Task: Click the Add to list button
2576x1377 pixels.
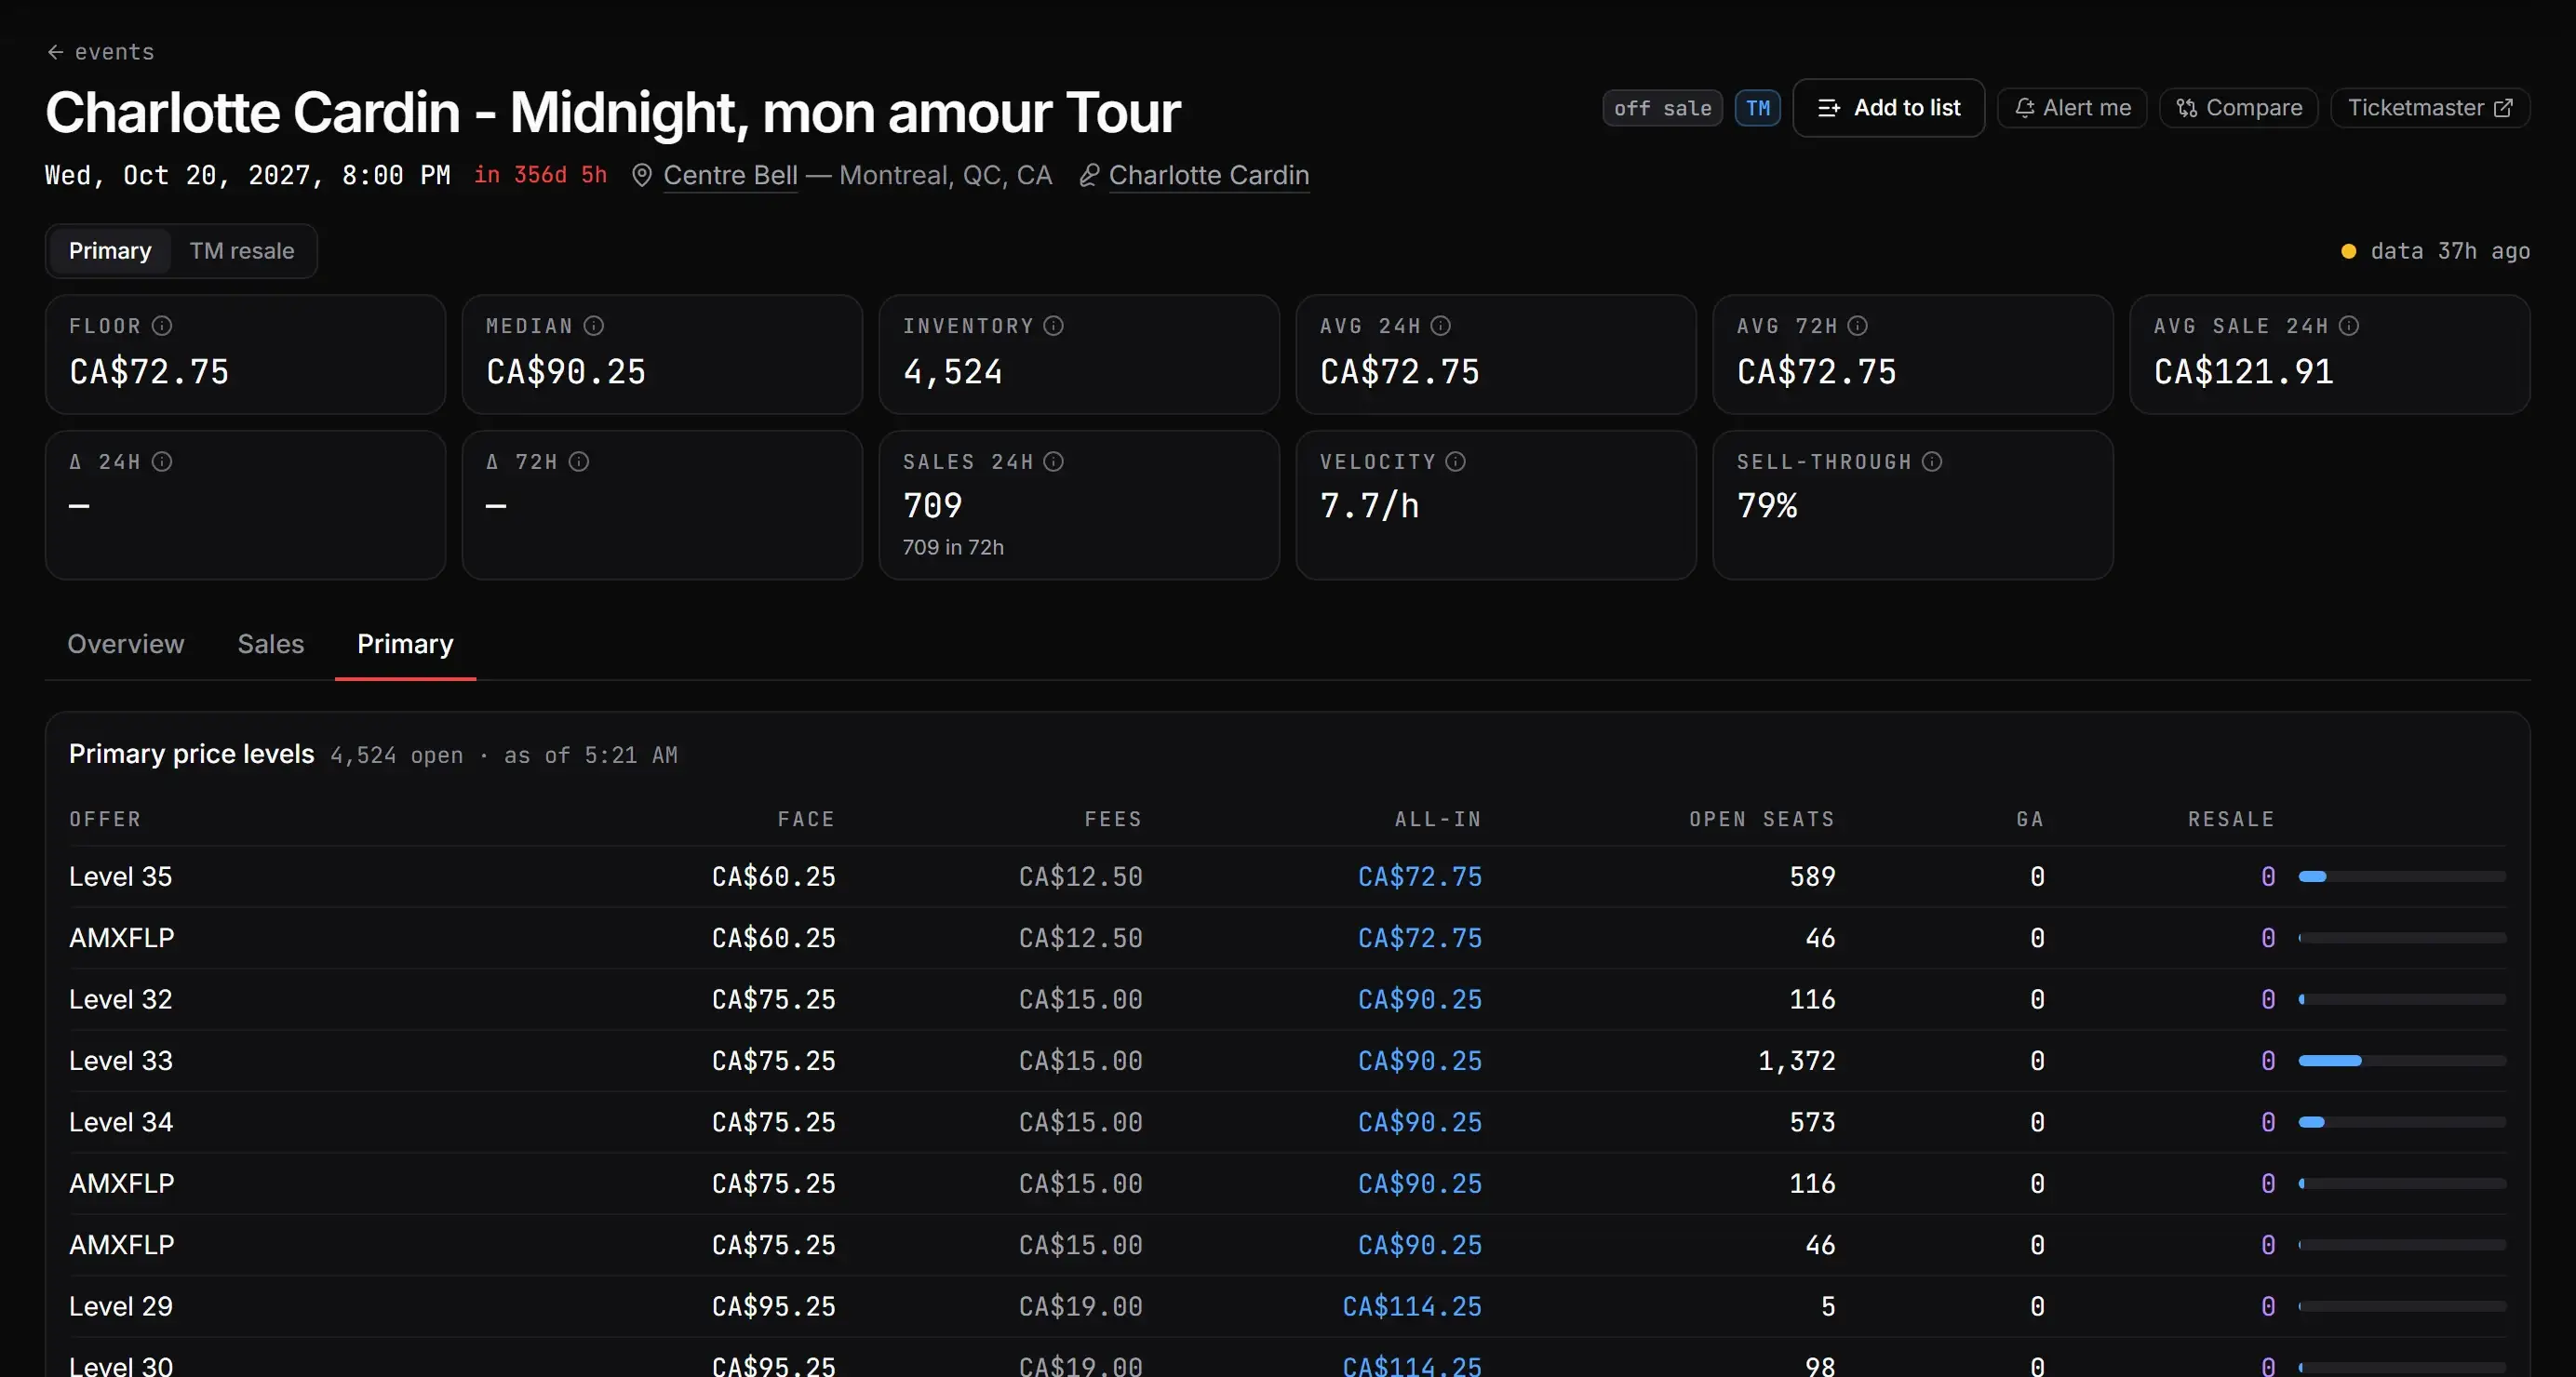Action: pos(1888,108)
